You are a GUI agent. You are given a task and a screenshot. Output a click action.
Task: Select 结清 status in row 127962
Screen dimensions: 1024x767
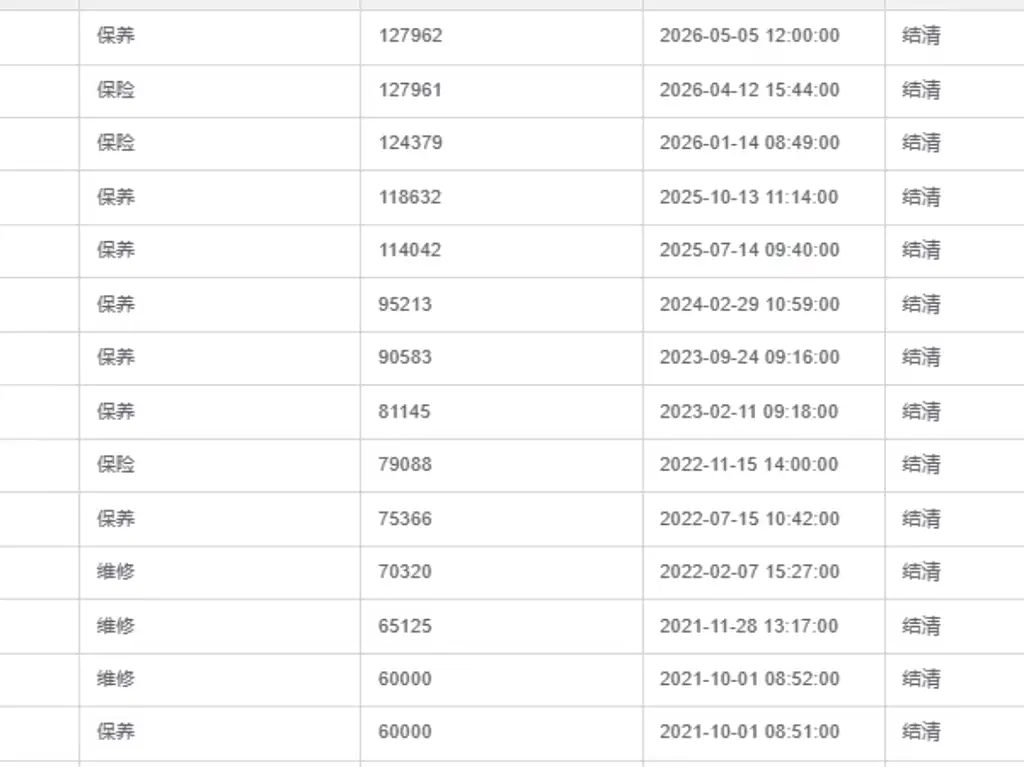921,35
